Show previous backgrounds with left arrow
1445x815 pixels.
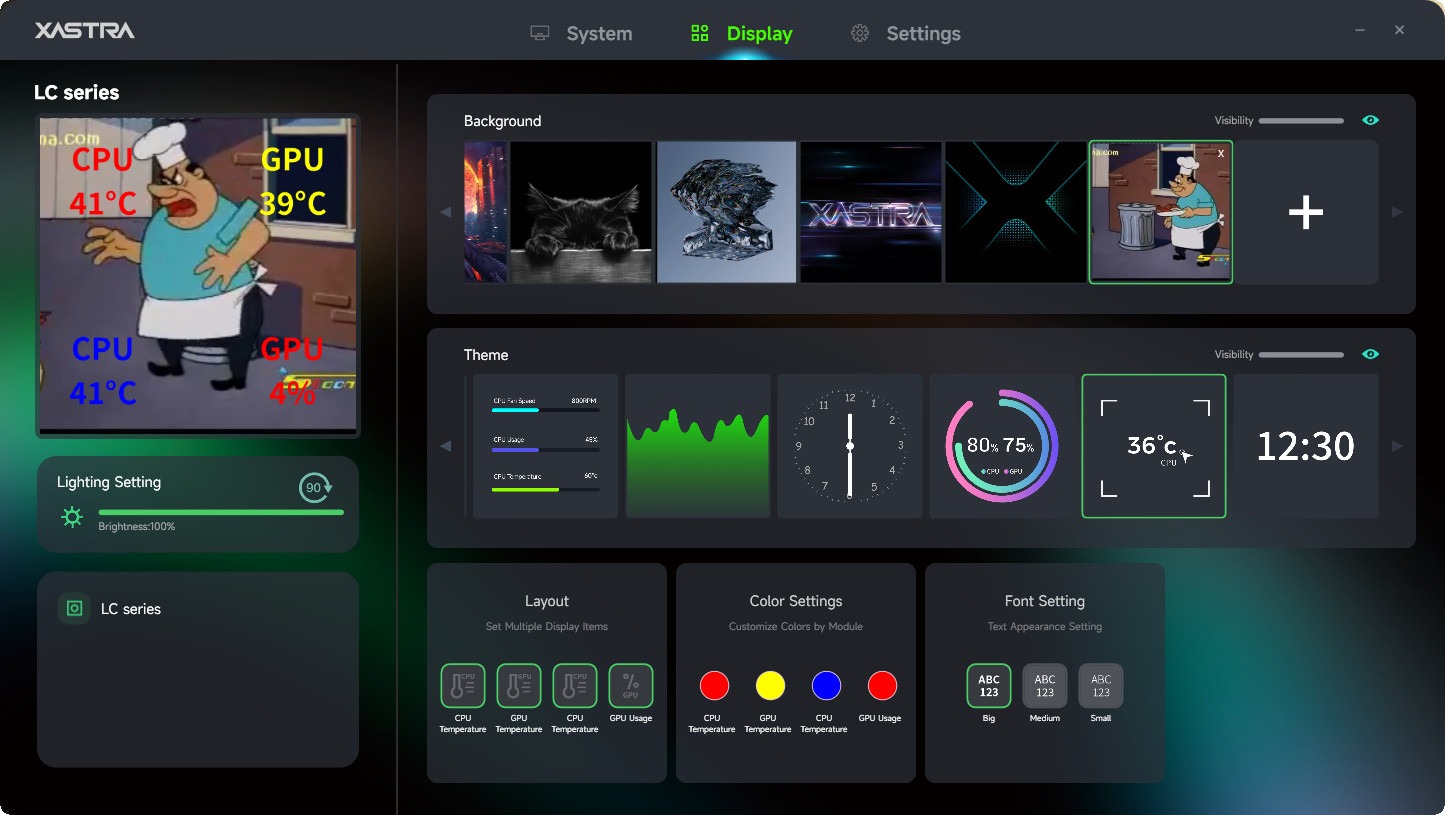pos(446,212)
